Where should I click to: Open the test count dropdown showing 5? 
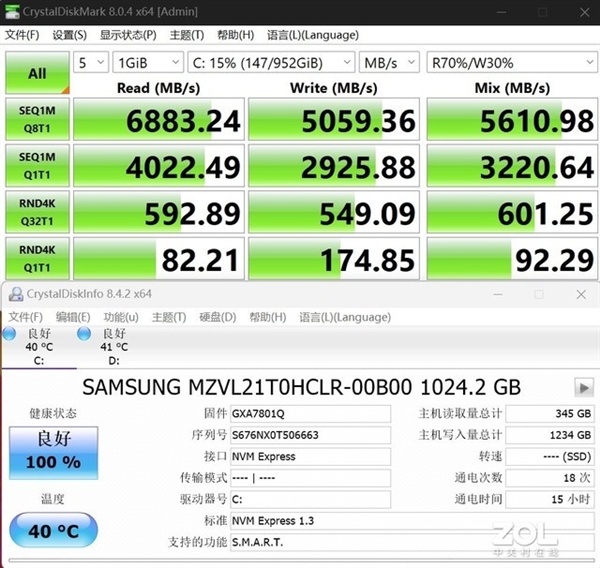pos(90,62)
